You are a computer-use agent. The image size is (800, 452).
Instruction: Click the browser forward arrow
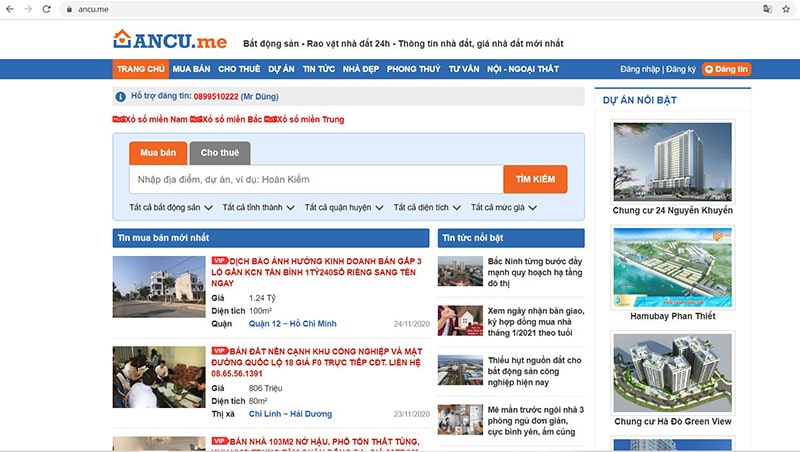coord(28,9)
